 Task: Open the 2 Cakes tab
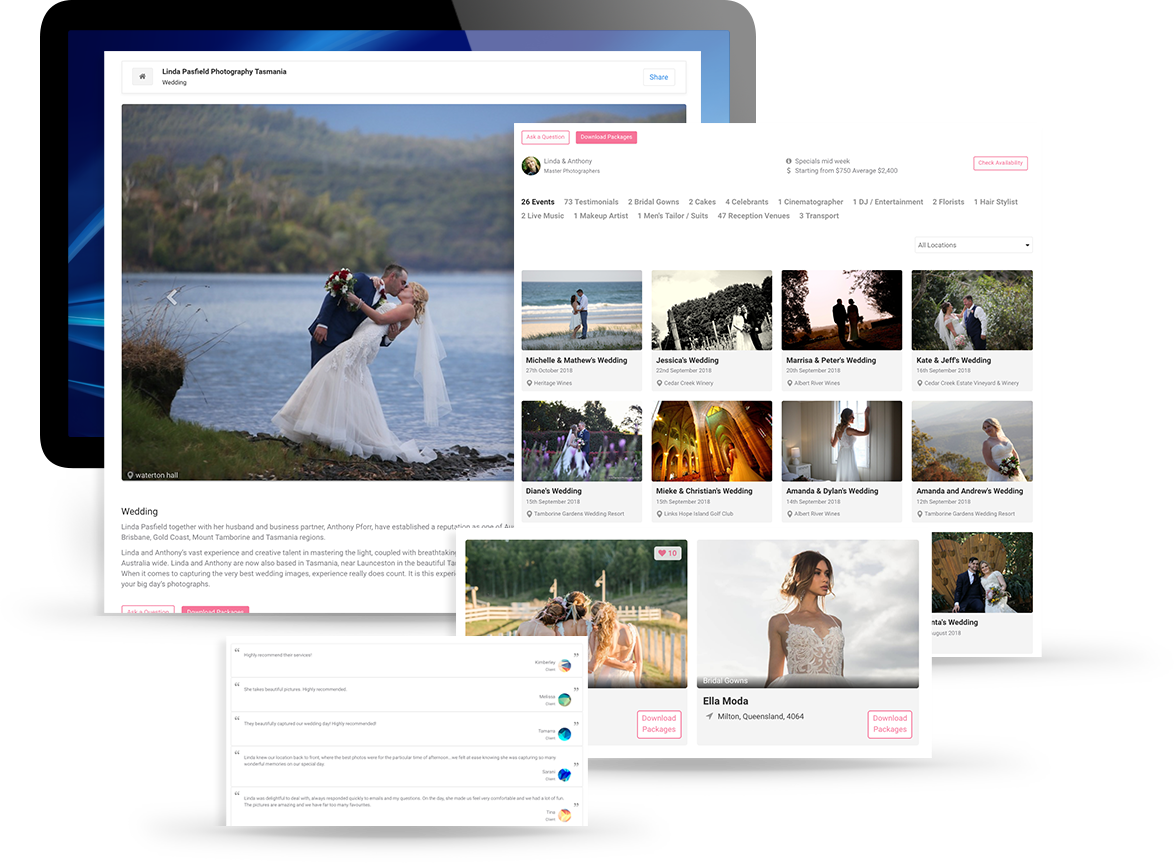pyautogui.click(x=702, y=202)
